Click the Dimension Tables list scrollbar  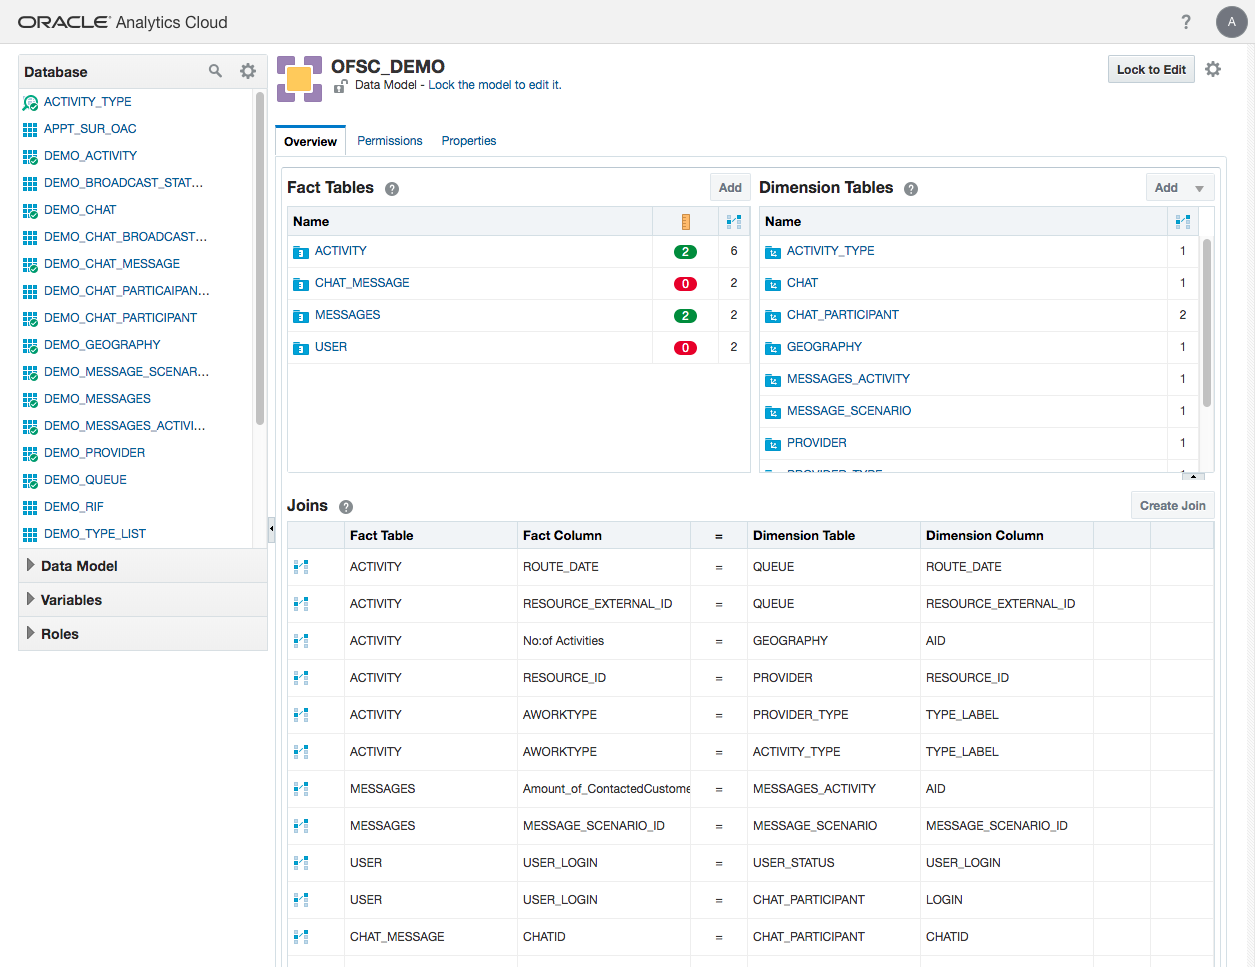pyautogui.click(x=1207, y=320)
